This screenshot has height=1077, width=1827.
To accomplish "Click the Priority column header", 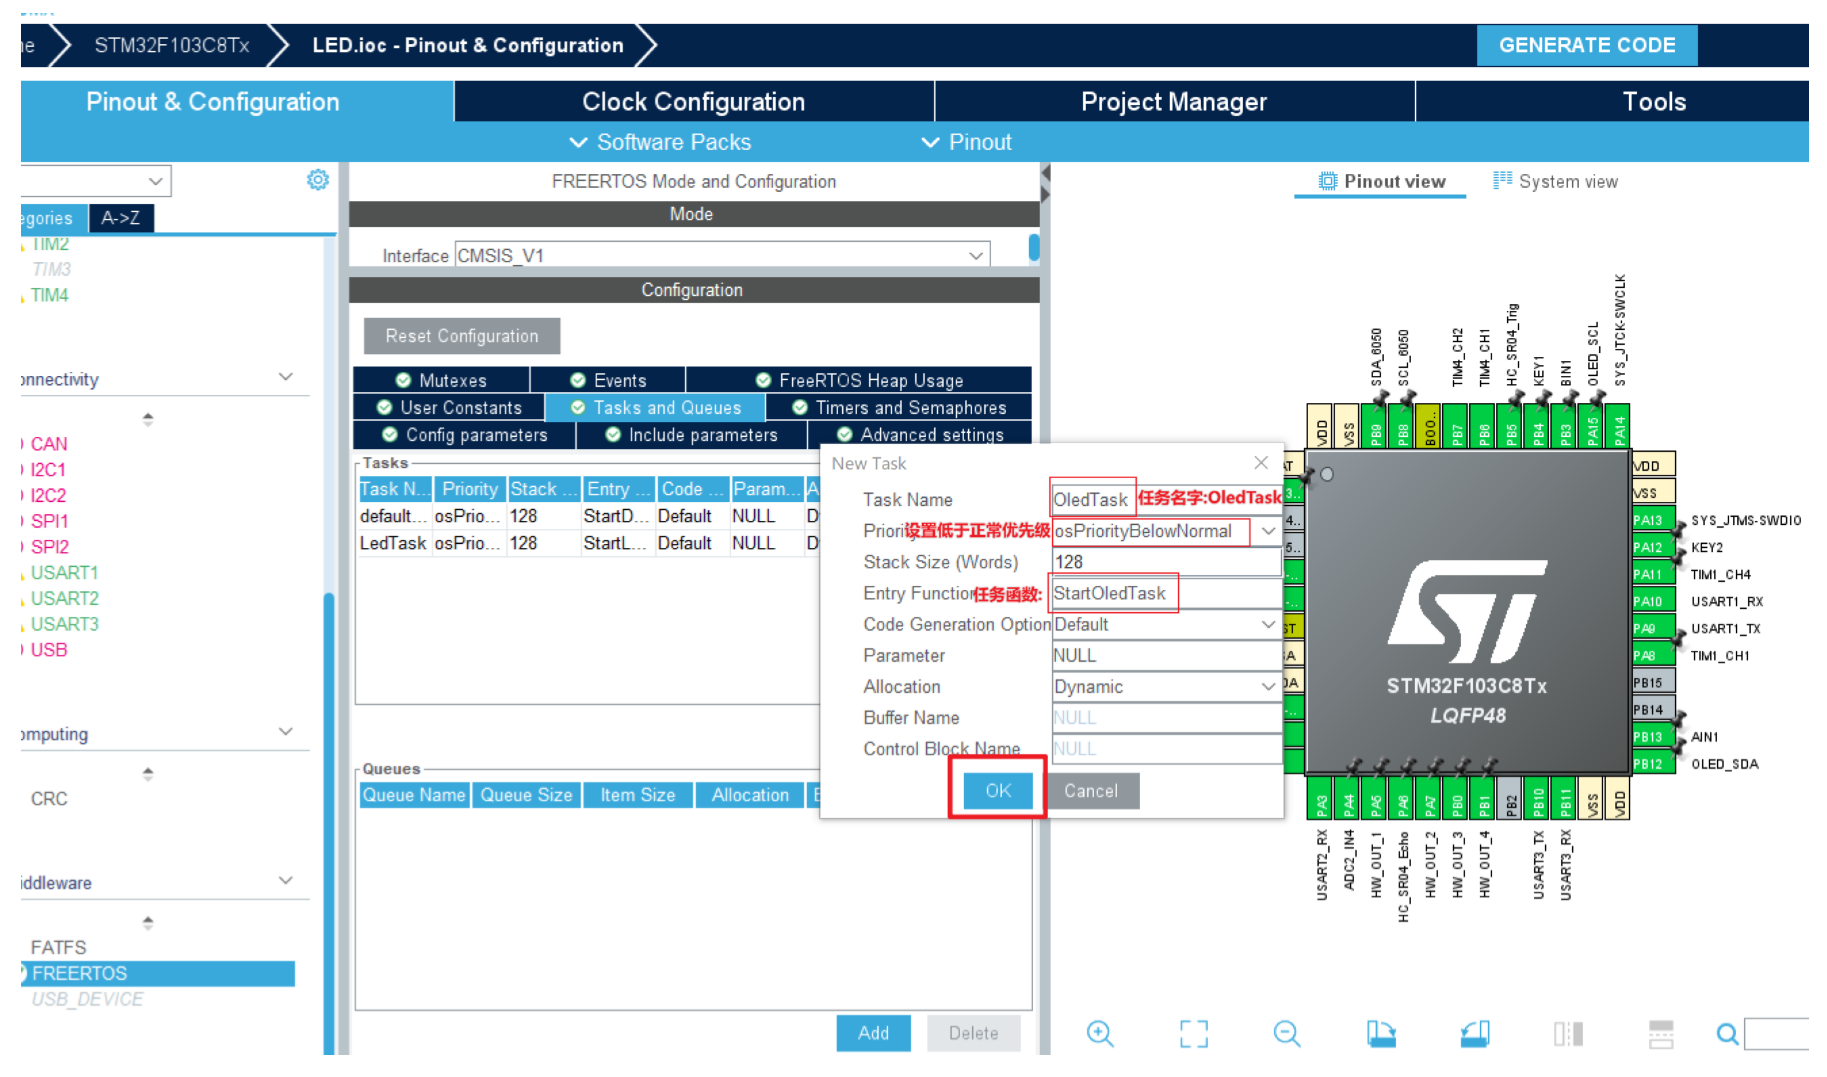I will [470, 489].
